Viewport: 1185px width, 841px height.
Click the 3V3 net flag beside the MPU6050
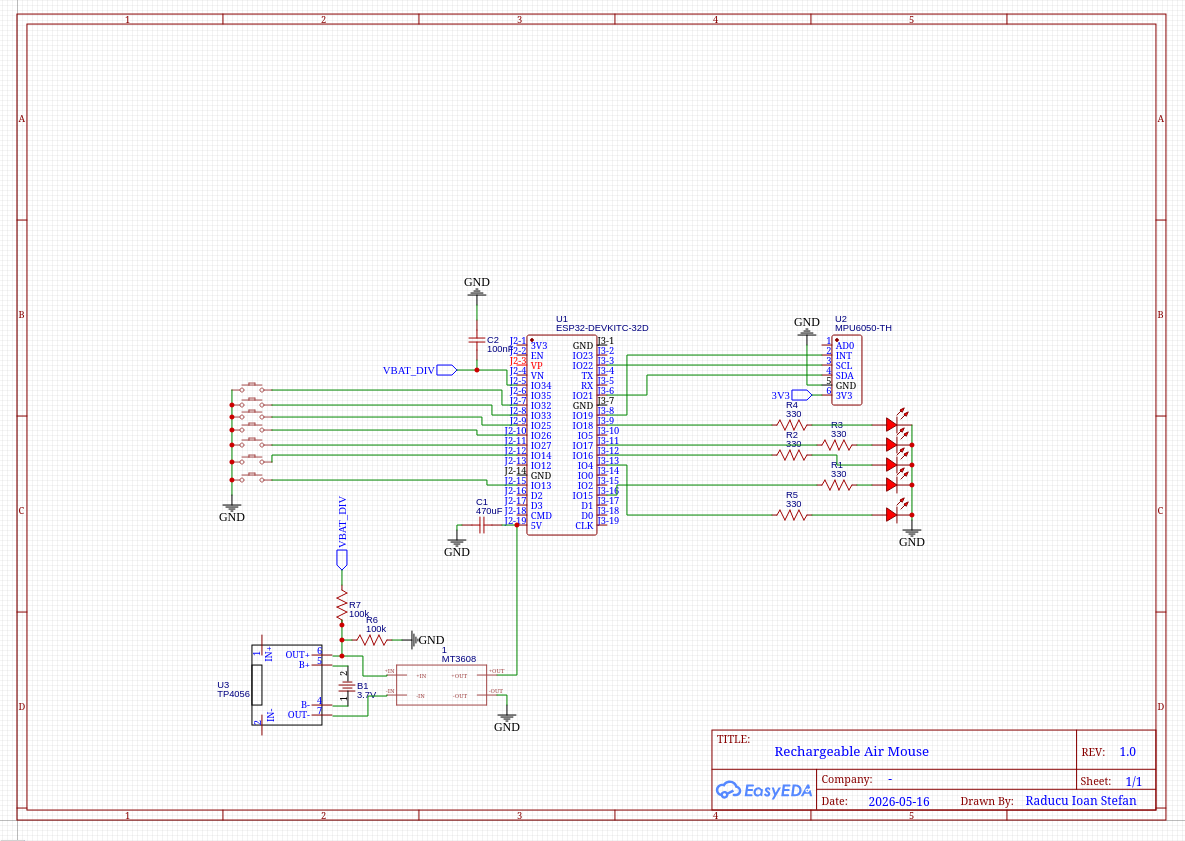791,395
